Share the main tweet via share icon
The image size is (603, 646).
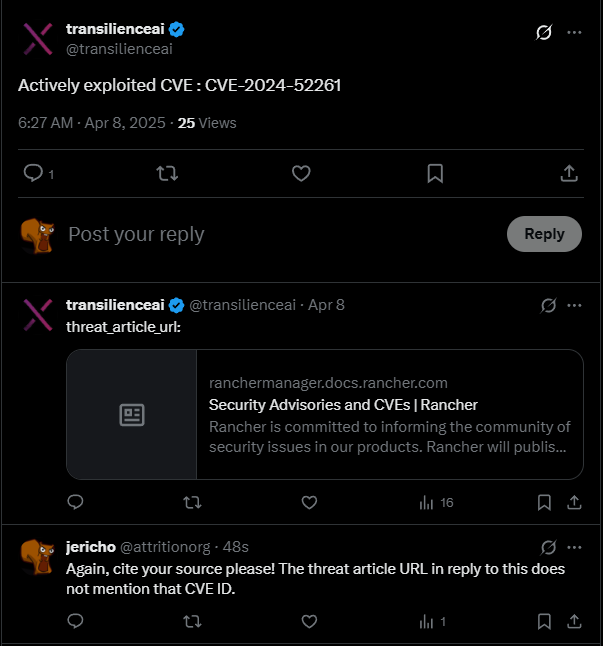pyautogui.click(x=569, y=174)
